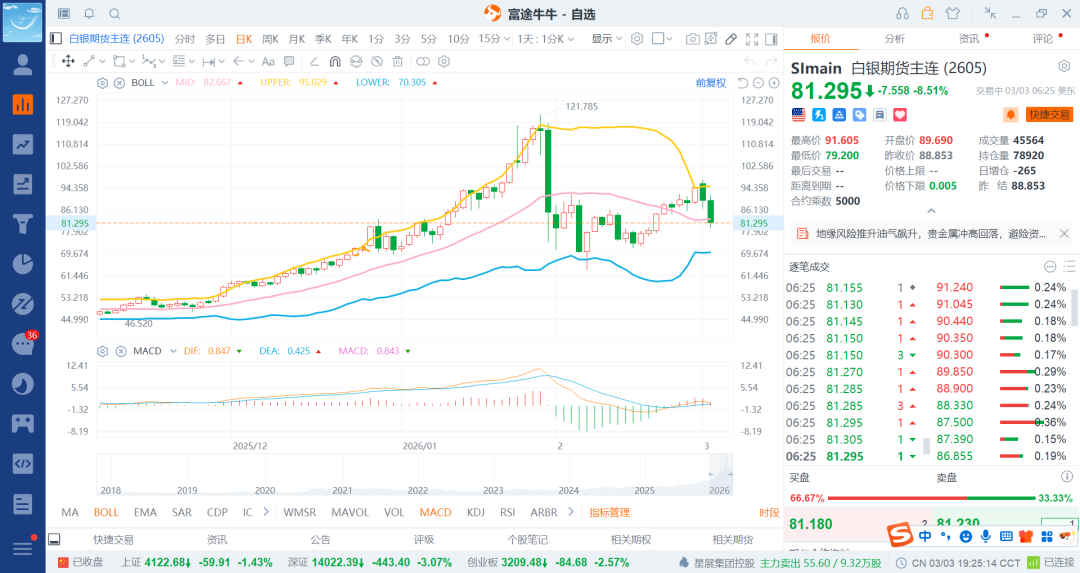Click the price alert bell icon
The image size is (1080, 573).
click(1009, 115)
